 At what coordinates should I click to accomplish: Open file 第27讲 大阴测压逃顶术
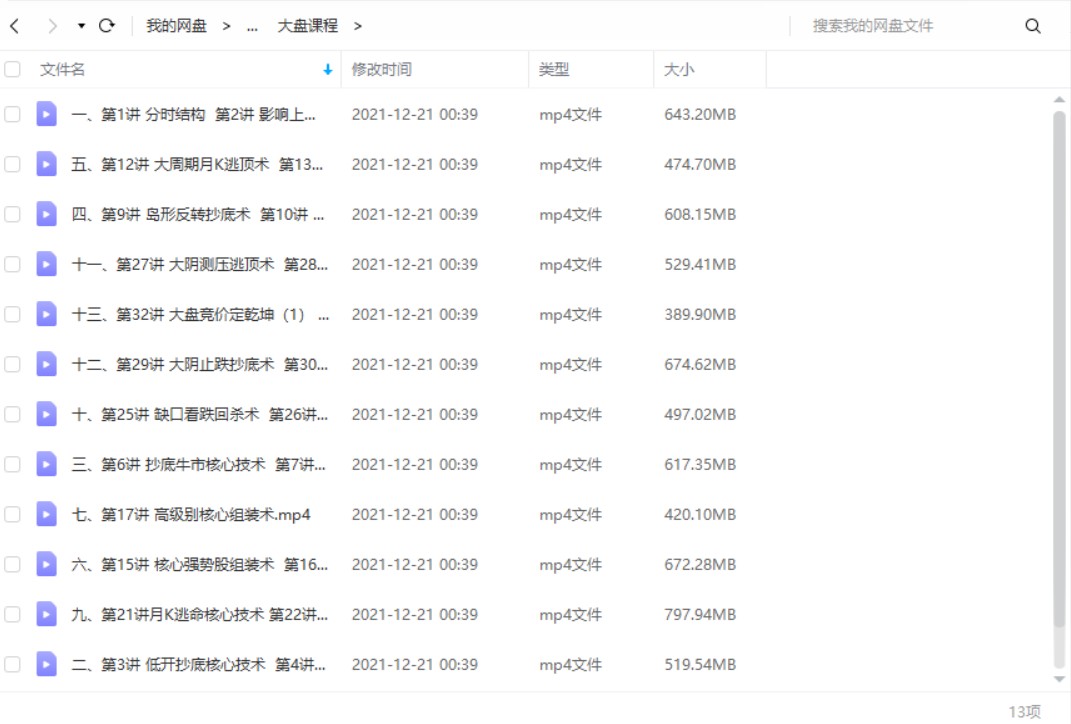click(200, 264)
